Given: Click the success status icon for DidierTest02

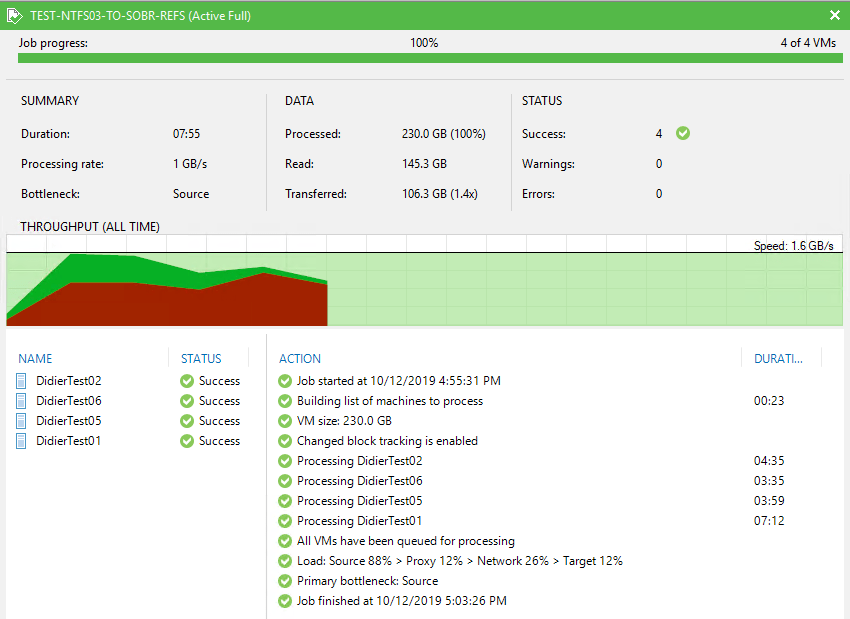Looking at the screenshot, I should 187,381.
